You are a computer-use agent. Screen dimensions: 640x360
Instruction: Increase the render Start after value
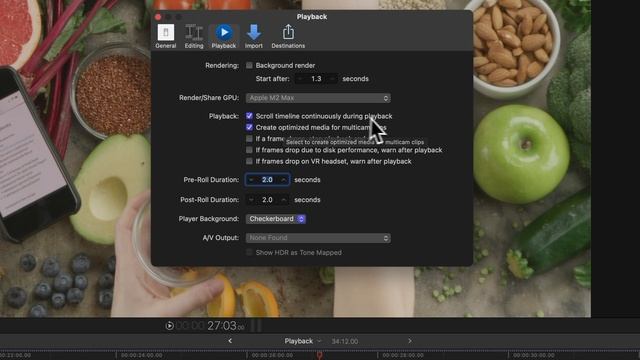tap(333, 79)
